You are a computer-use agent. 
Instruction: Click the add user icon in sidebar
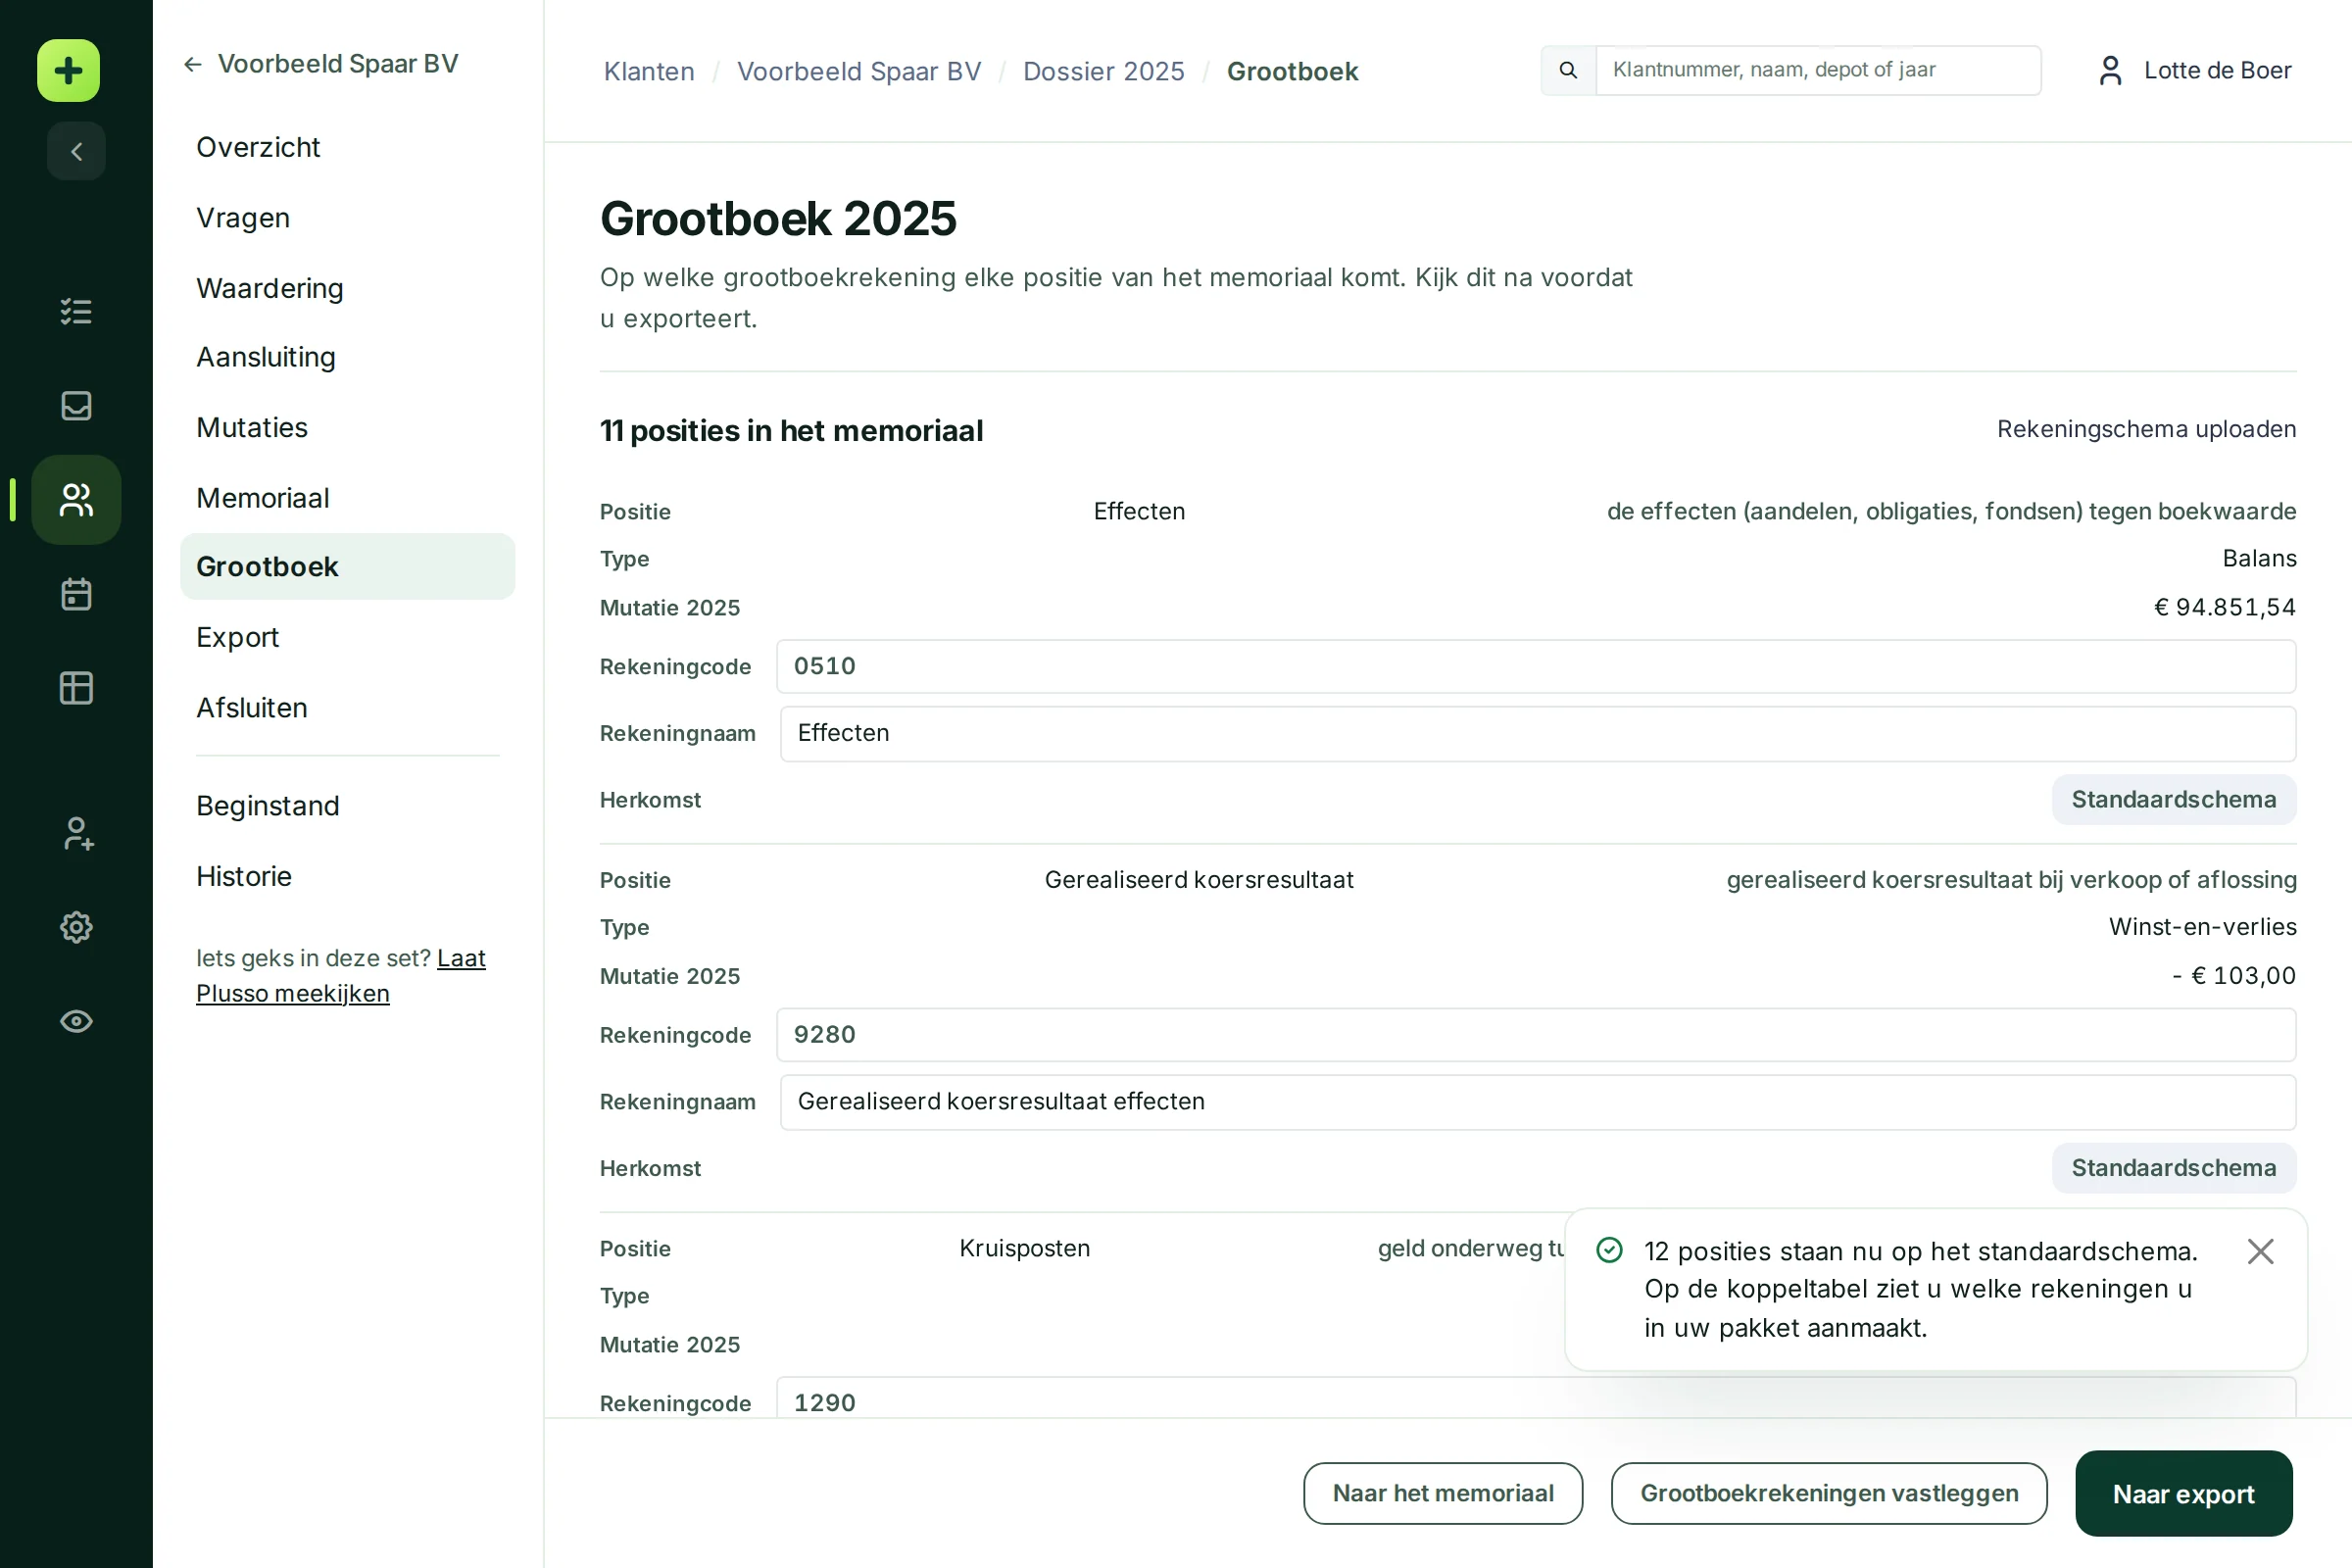76,833
